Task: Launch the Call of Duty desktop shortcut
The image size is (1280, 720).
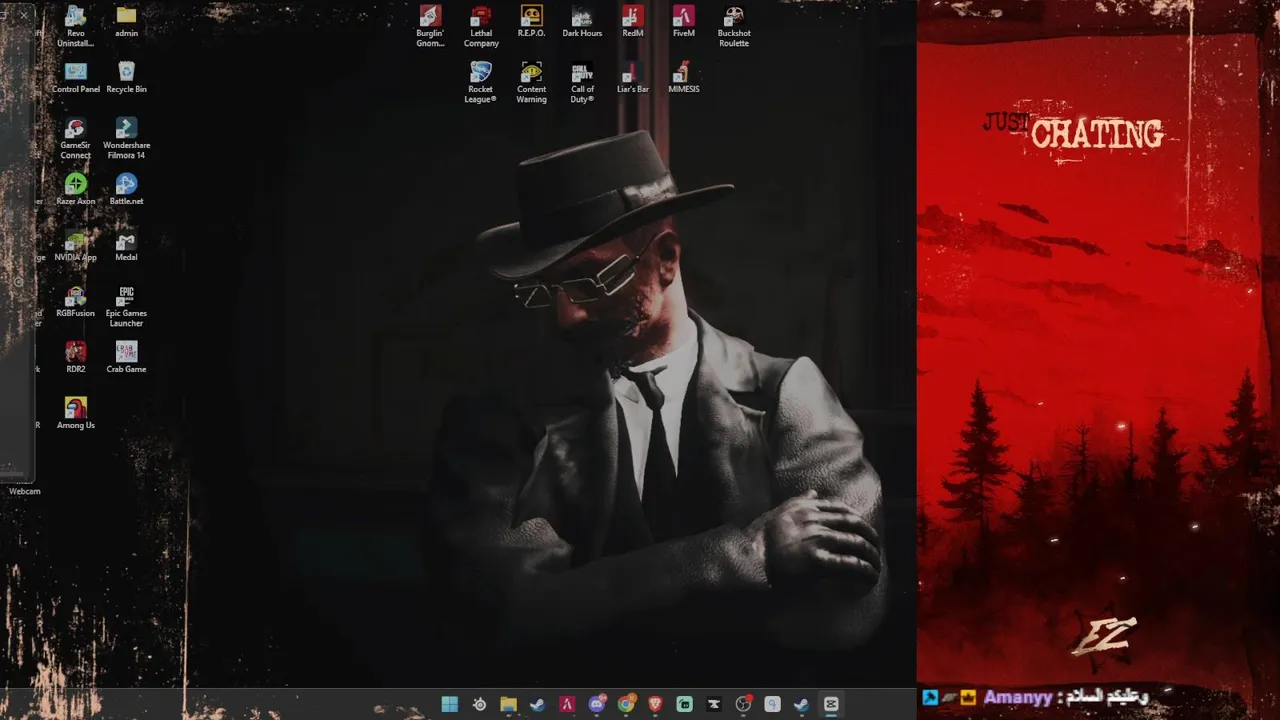Action: (x=582, y=82)
